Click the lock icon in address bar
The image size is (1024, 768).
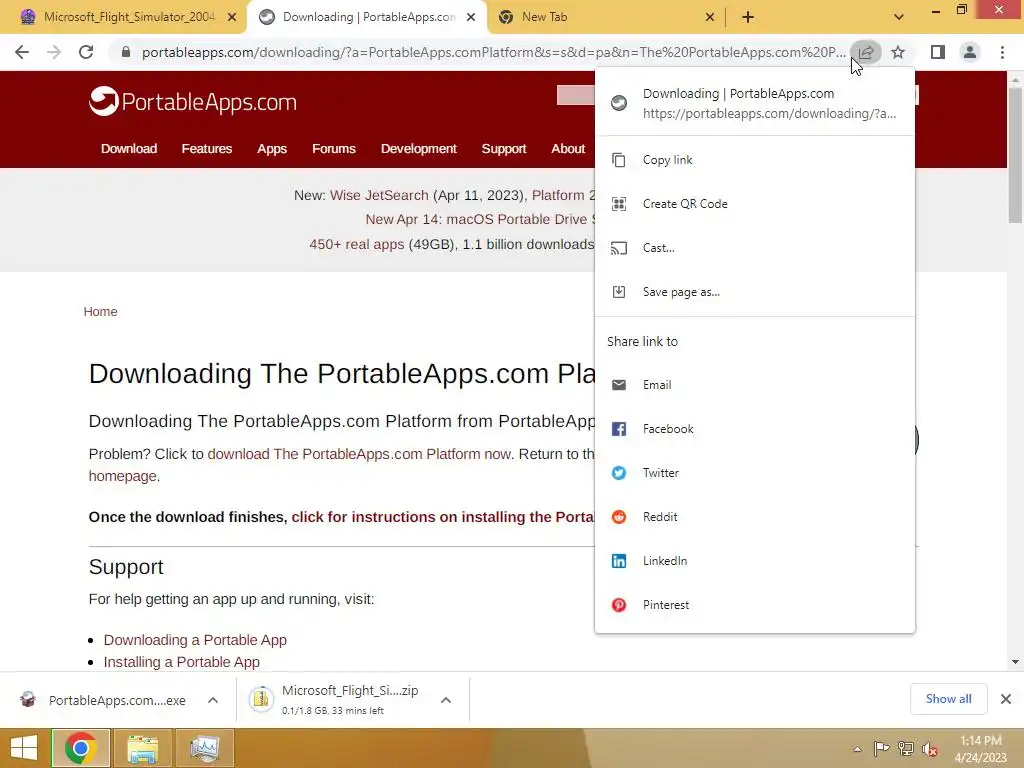click(125, 52)
